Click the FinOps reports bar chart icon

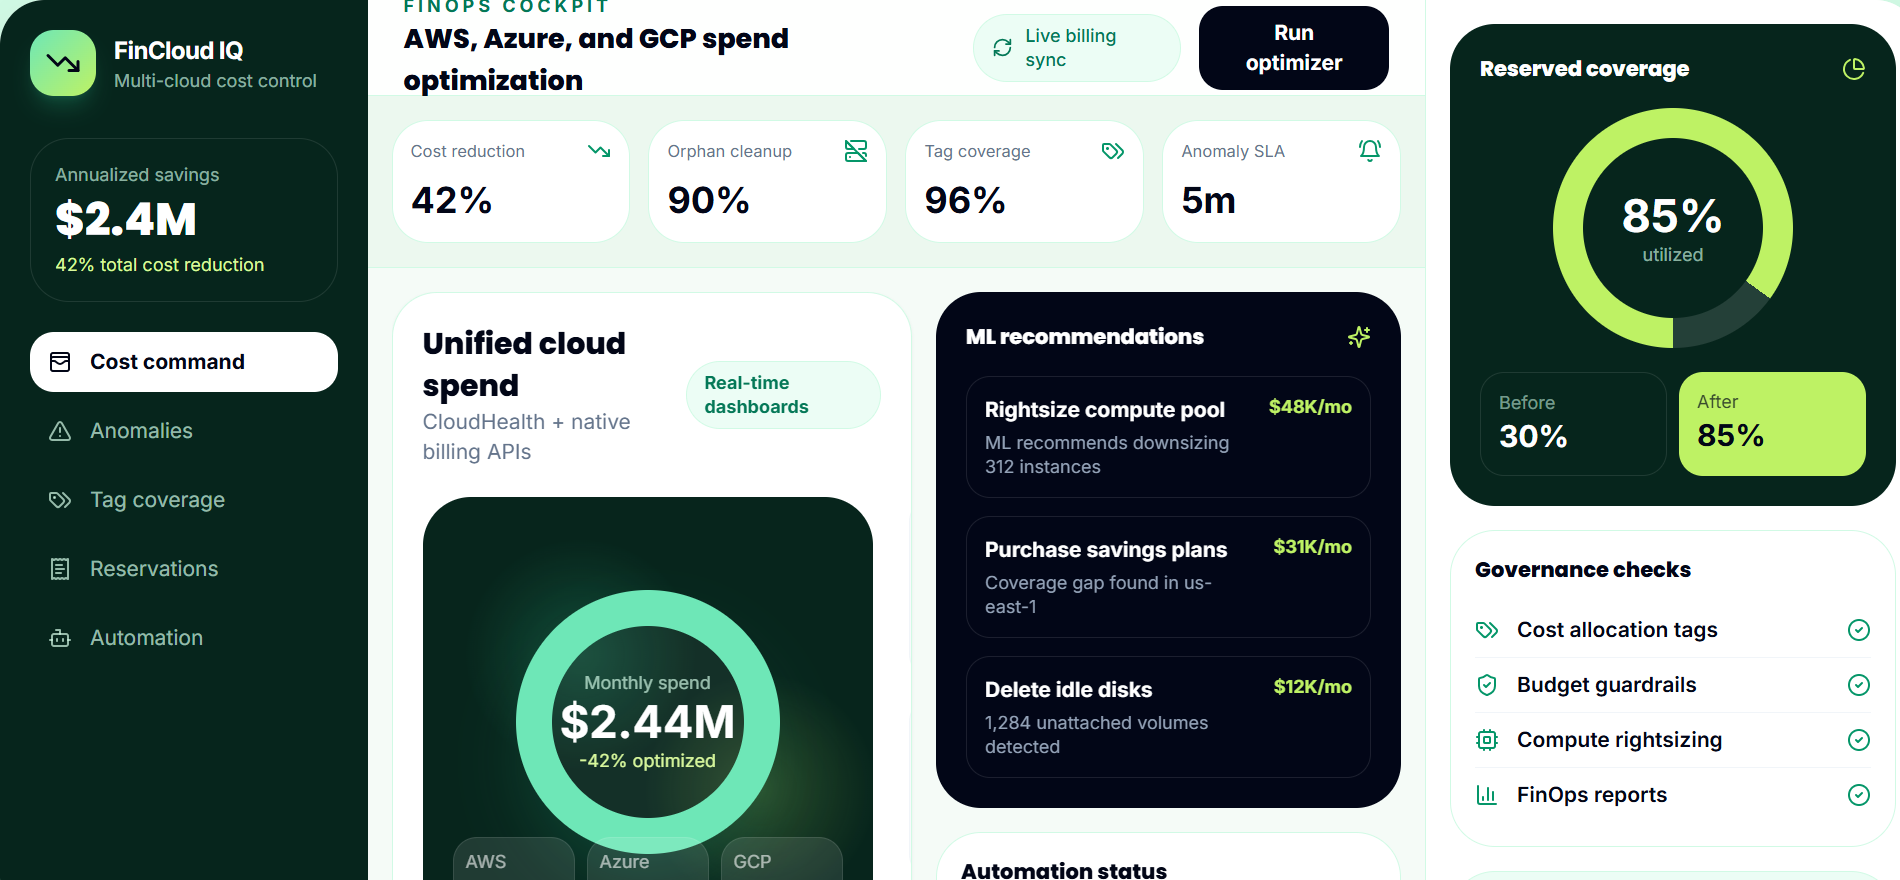click(1487, 795)
